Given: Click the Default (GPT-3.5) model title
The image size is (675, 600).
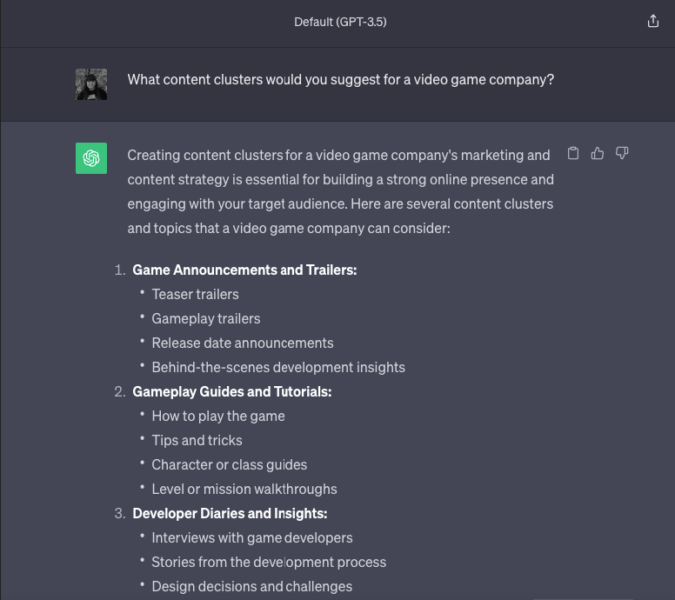Looking at the screenshot, I should point(337,21).
